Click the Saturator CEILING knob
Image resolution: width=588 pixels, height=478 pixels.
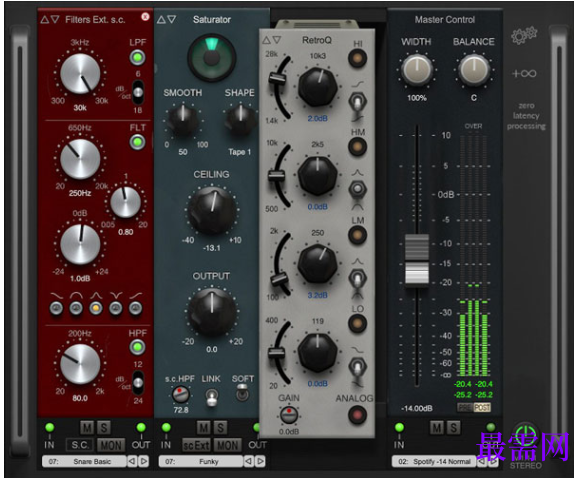(x=212, y=211)
